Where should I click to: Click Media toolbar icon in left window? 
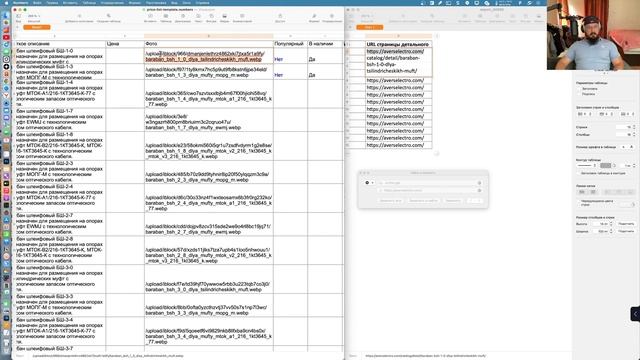click(224, 17)
